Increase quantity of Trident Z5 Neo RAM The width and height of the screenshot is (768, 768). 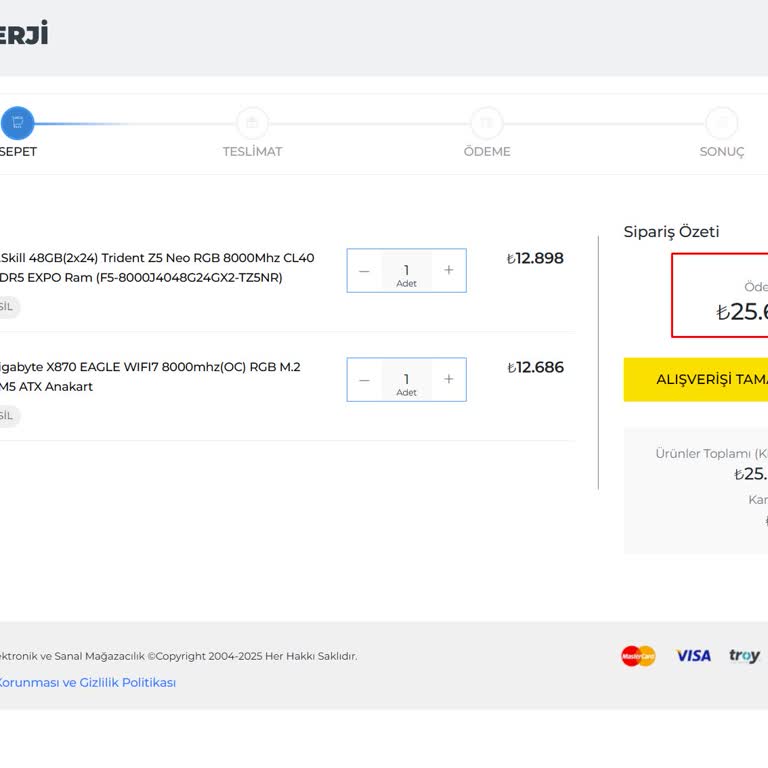pyautogui.click(x=449, y=270)
